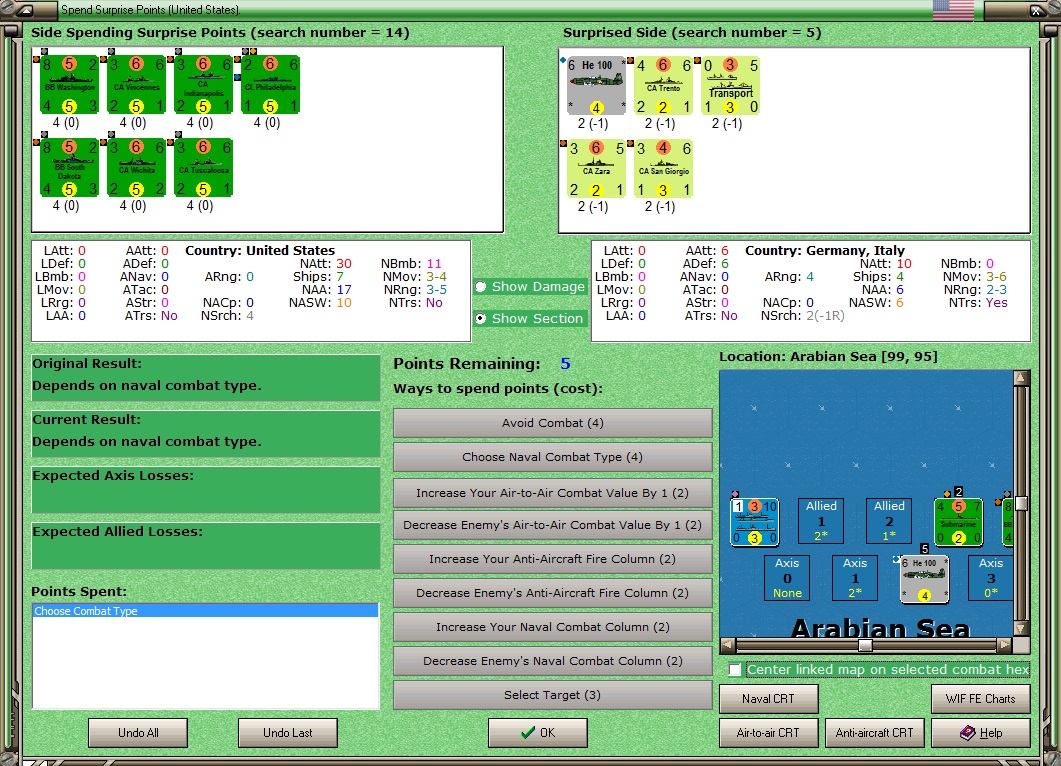Close the Spend Surprise Points window

click(1037, 10)
